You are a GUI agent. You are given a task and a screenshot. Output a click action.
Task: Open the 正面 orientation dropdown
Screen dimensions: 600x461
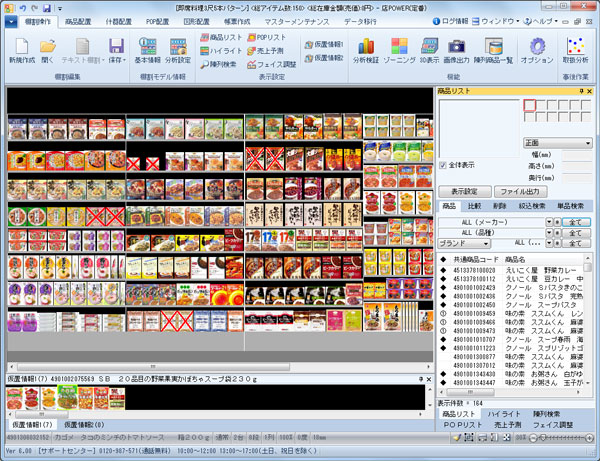pos(558,143)
